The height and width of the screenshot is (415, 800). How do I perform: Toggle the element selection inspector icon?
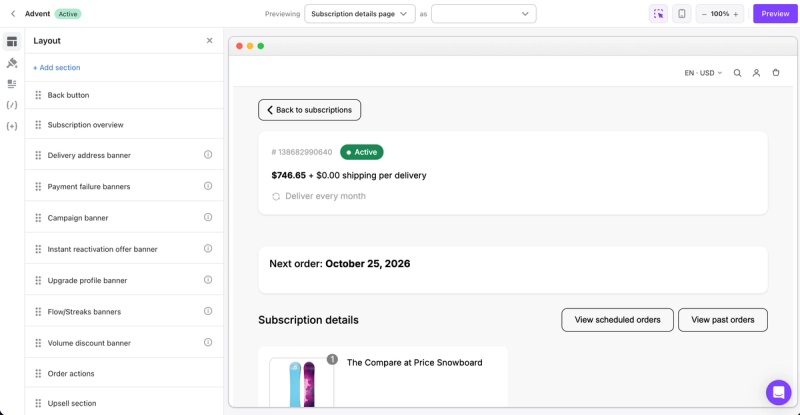coord(658,14)
